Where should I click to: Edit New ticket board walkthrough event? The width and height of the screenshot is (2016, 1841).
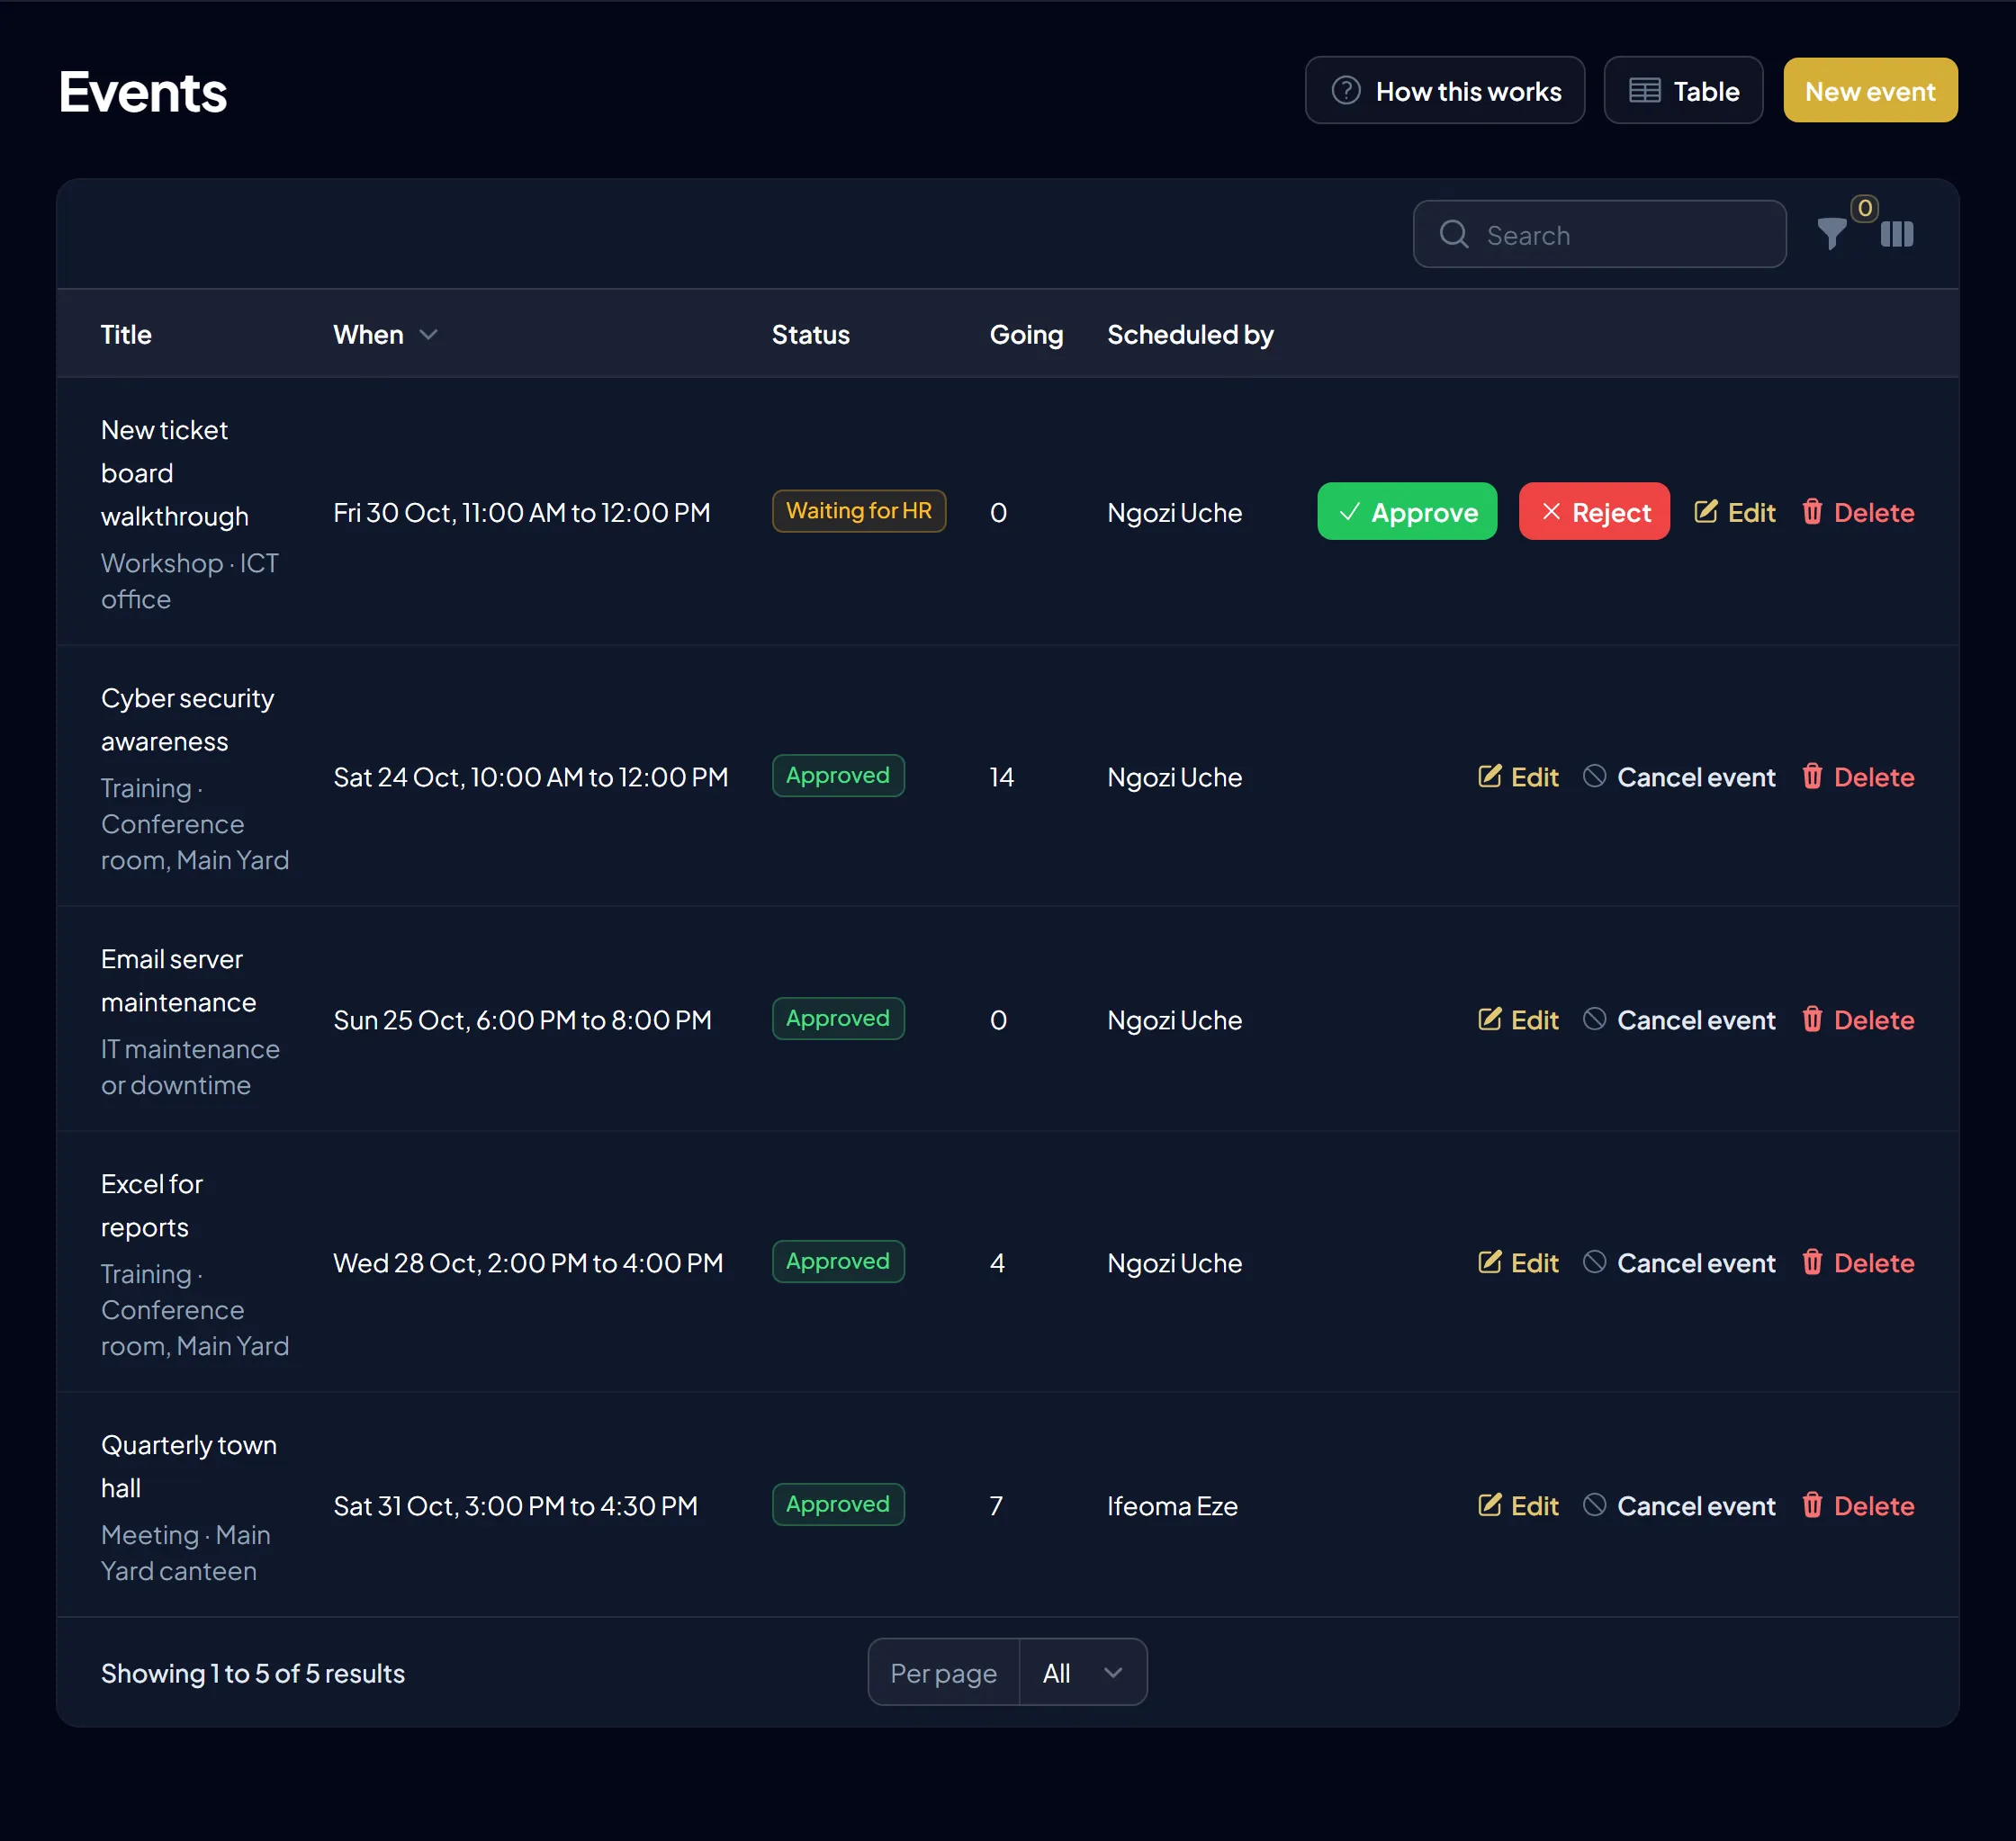(1733, 512)
